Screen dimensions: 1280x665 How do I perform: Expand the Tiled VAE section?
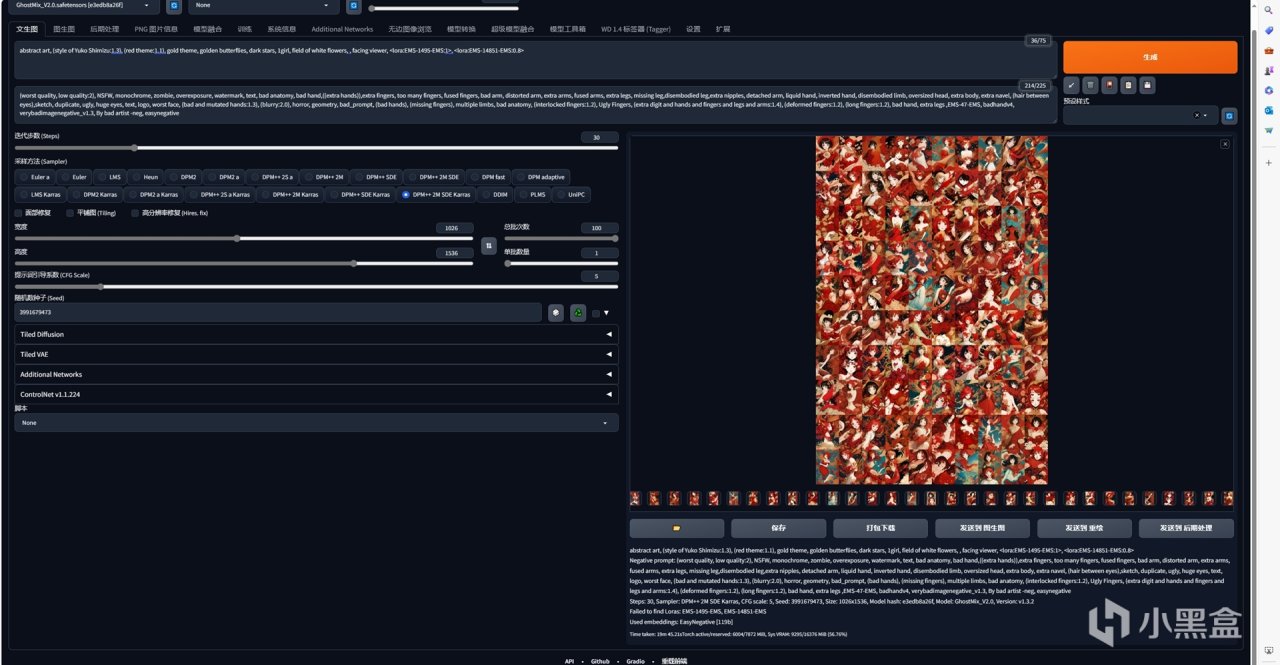[x=316, y=354]
